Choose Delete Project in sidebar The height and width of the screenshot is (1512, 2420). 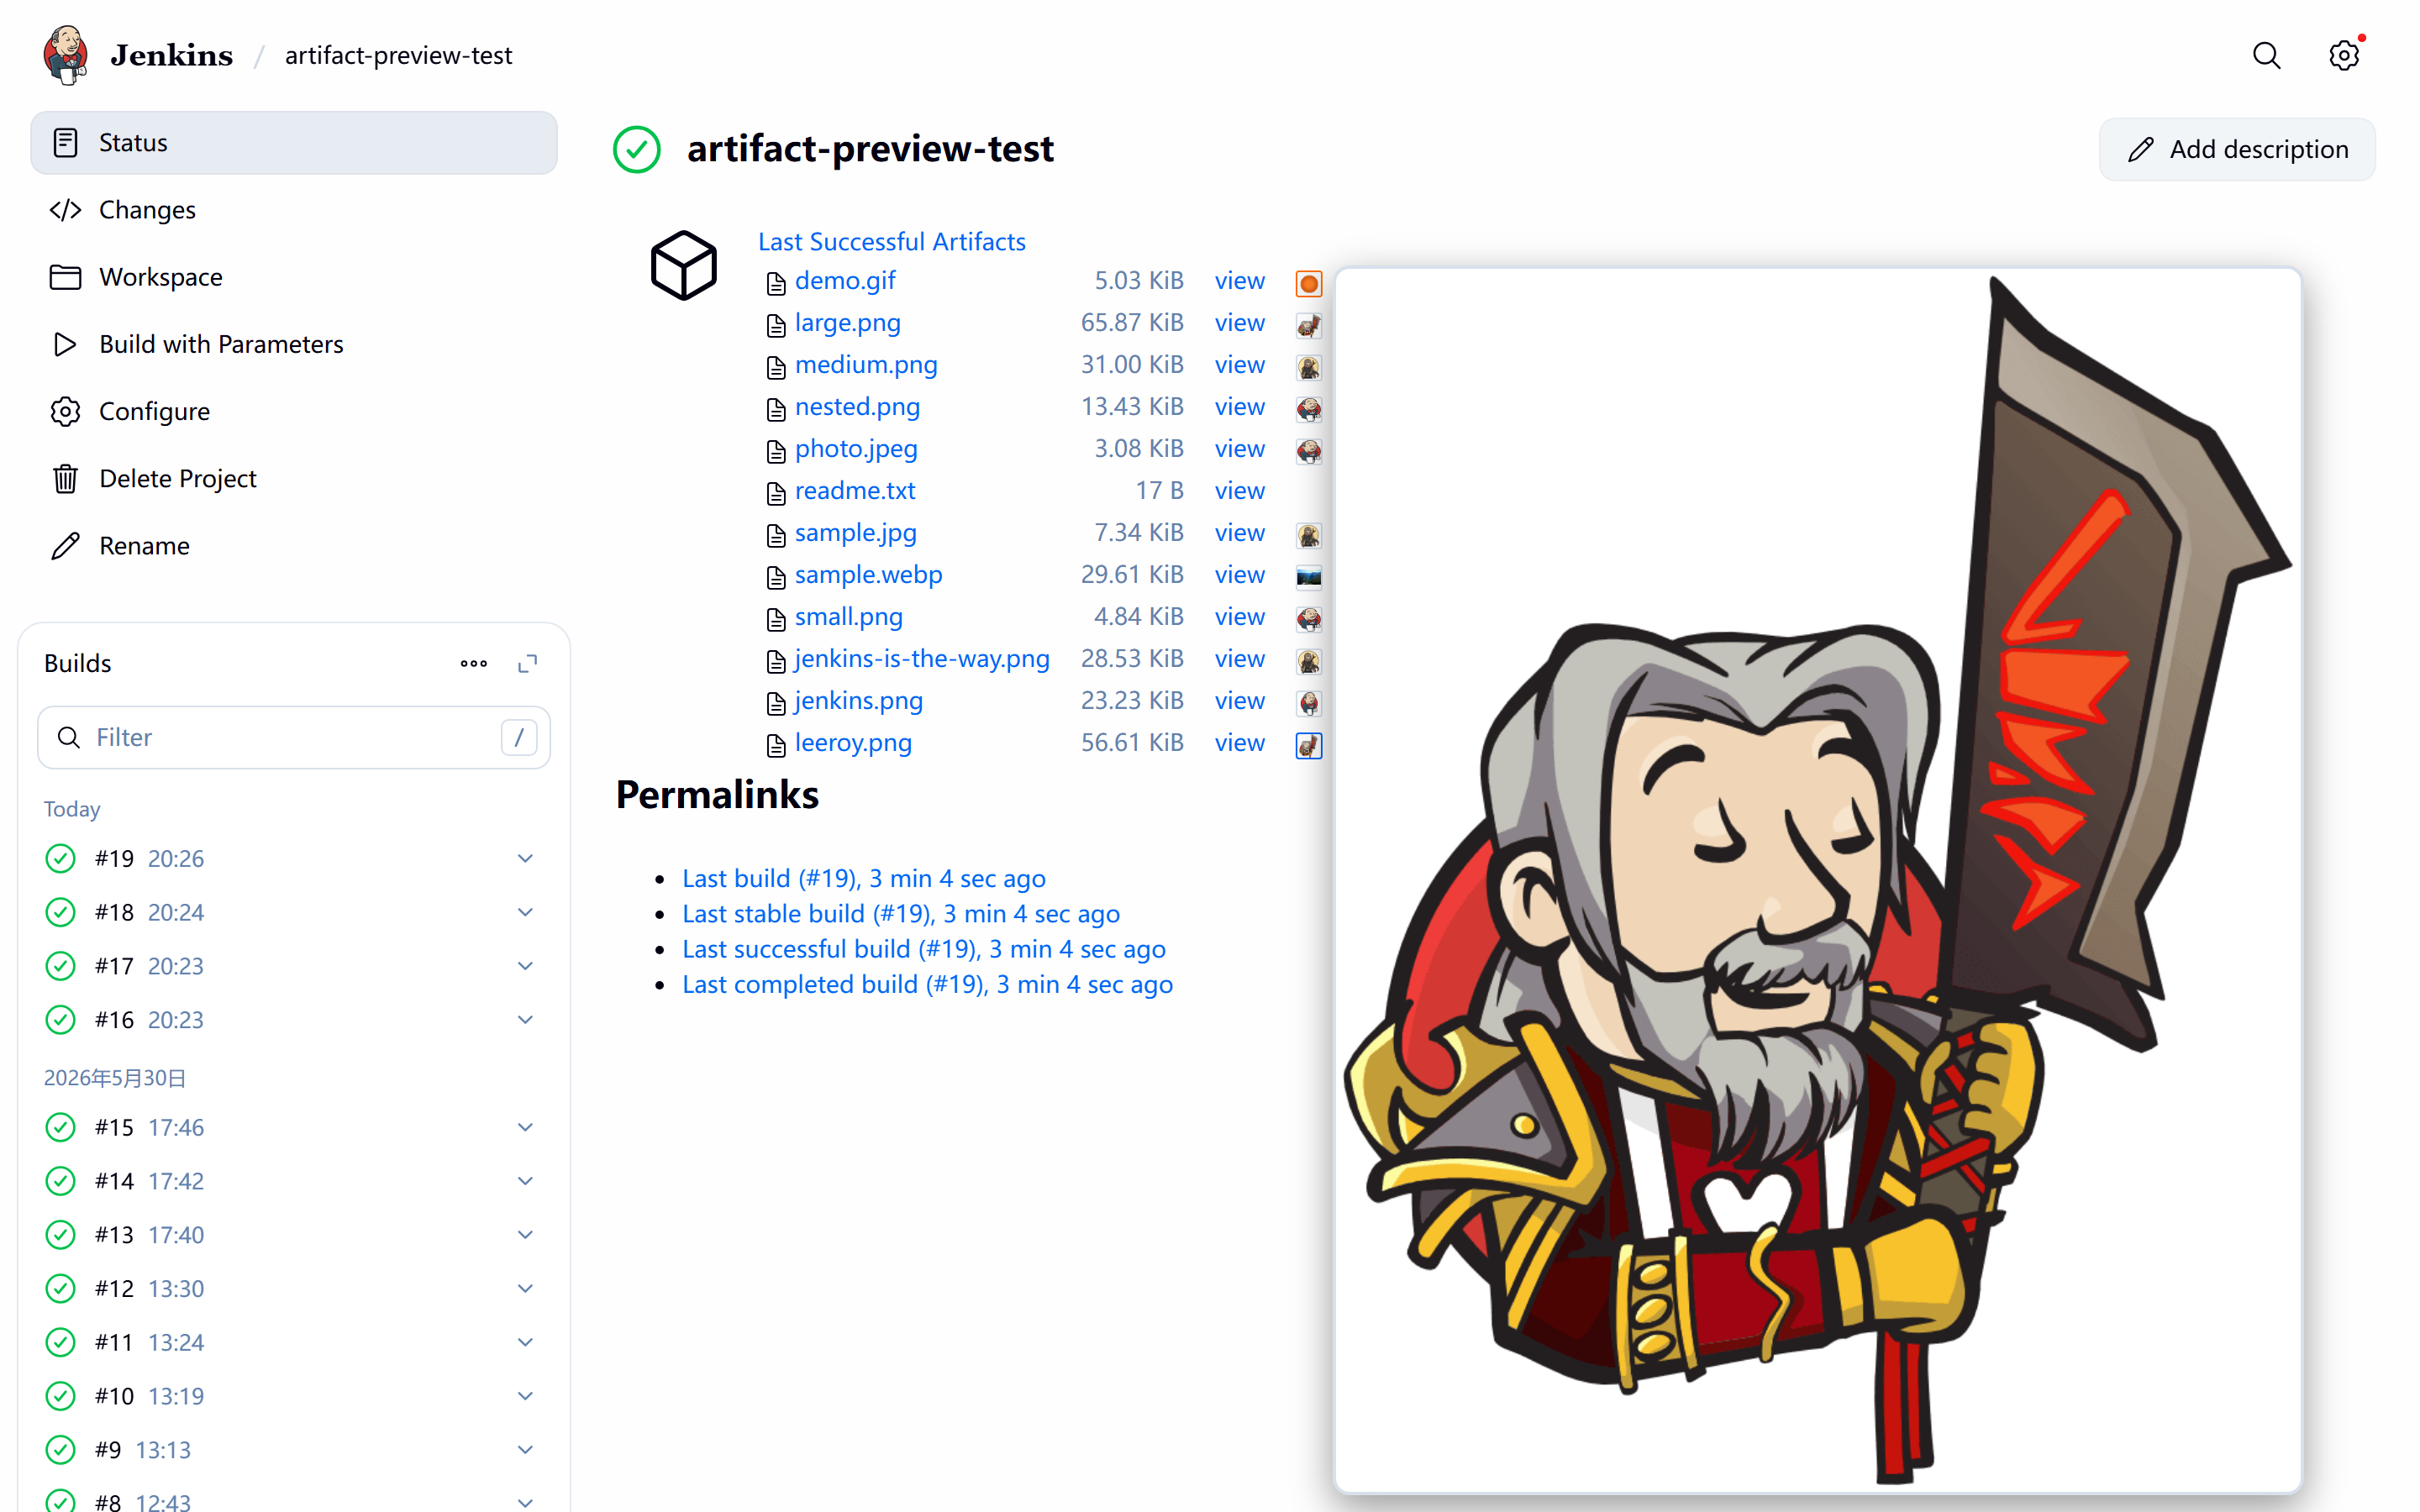click(294, 478)
